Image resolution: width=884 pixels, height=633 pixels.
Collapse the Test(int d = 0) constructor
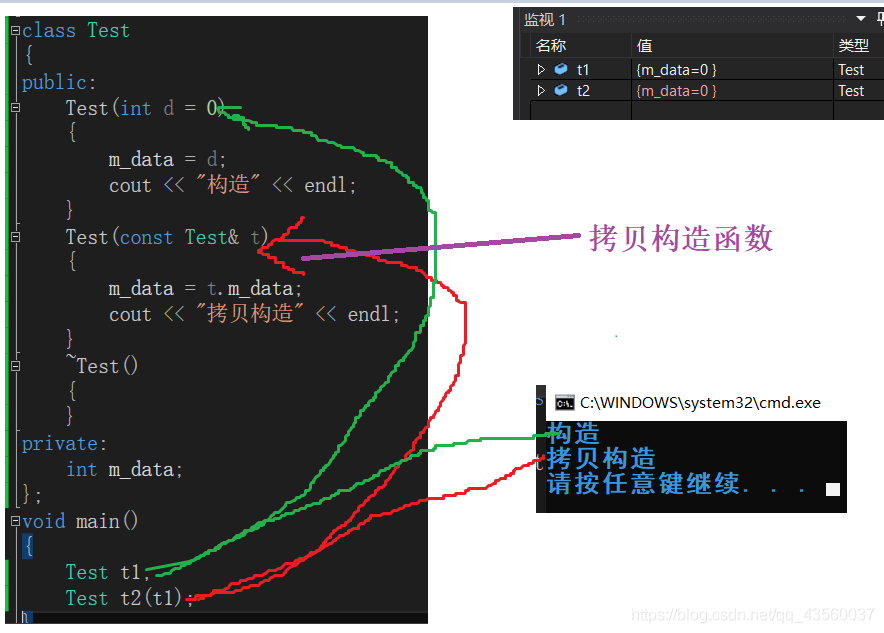point(16,108)
